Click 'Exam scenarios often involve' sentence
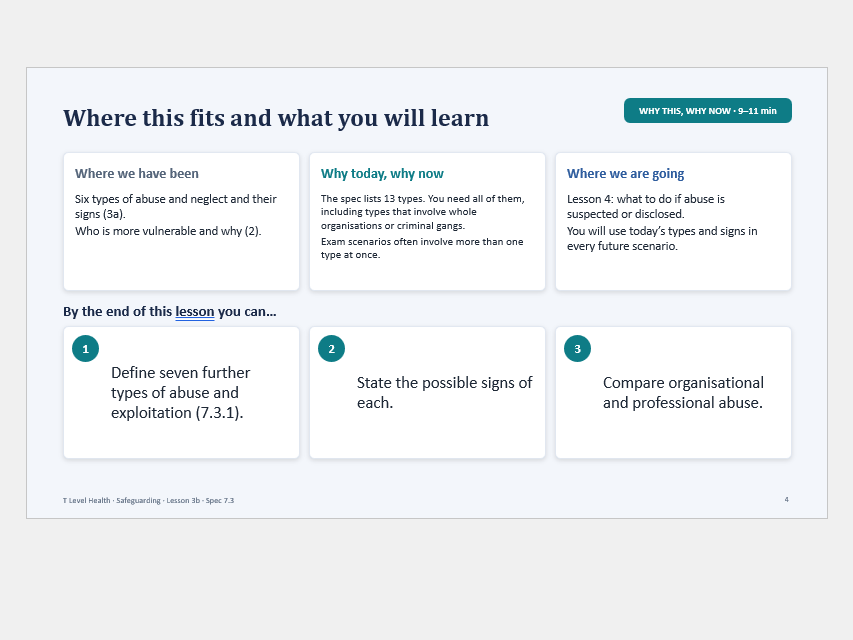 [x=422, y=248]
